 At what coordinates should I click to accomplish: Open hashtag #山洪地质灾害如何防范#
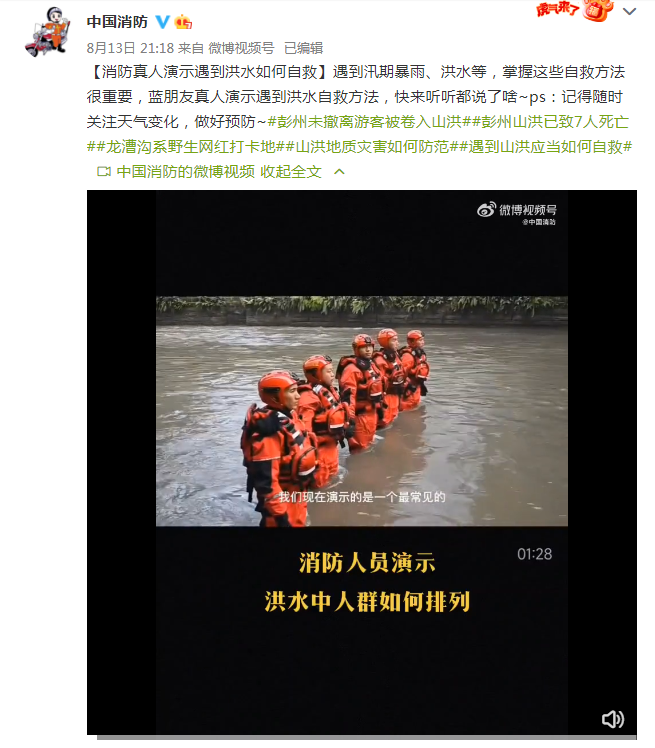[372, 147]
